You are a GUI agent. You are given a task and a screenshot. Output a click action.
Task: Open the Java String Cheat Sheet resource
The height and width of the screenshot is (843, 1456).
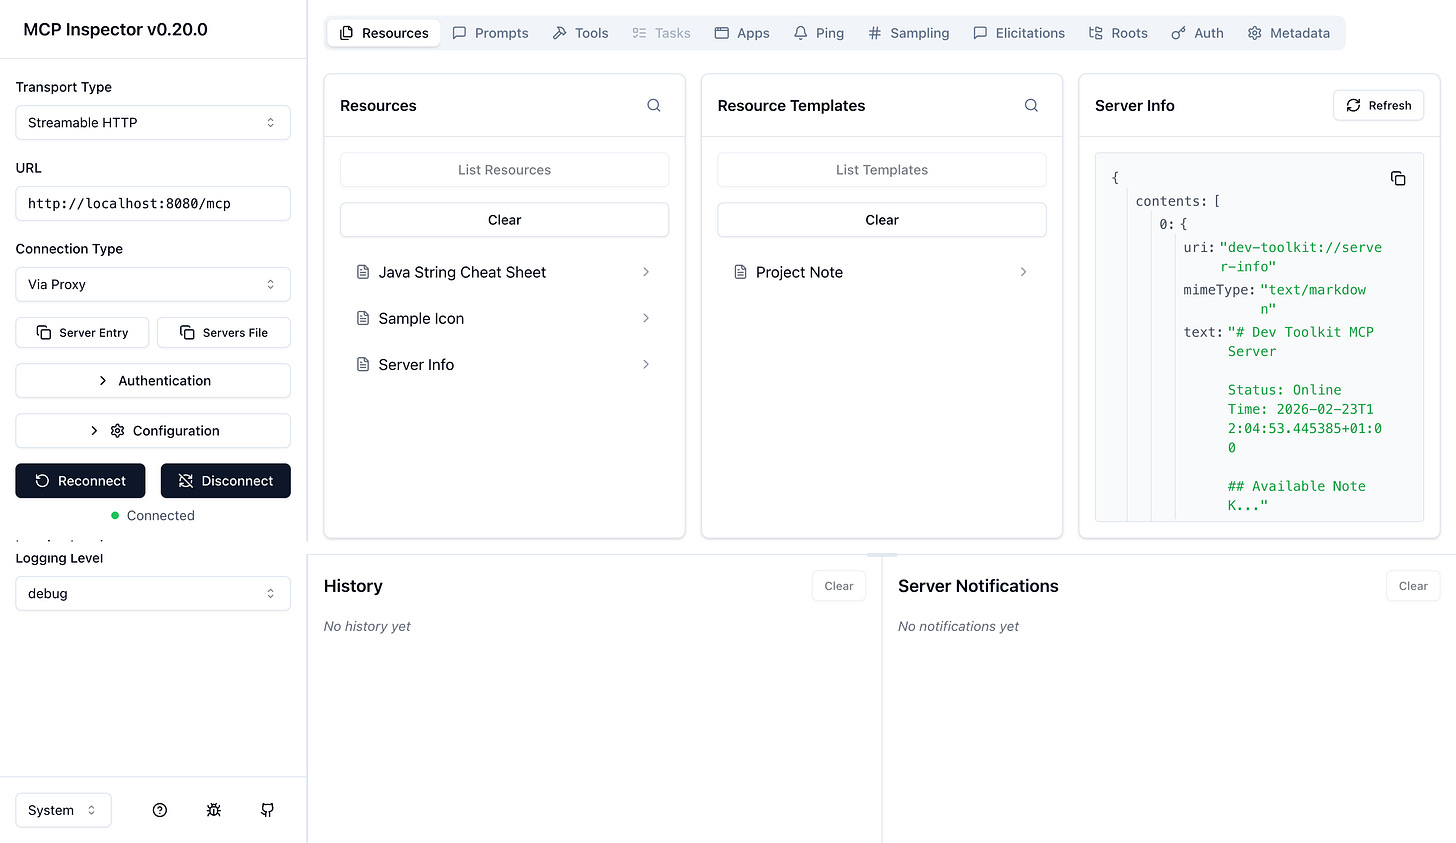(462, 271)
